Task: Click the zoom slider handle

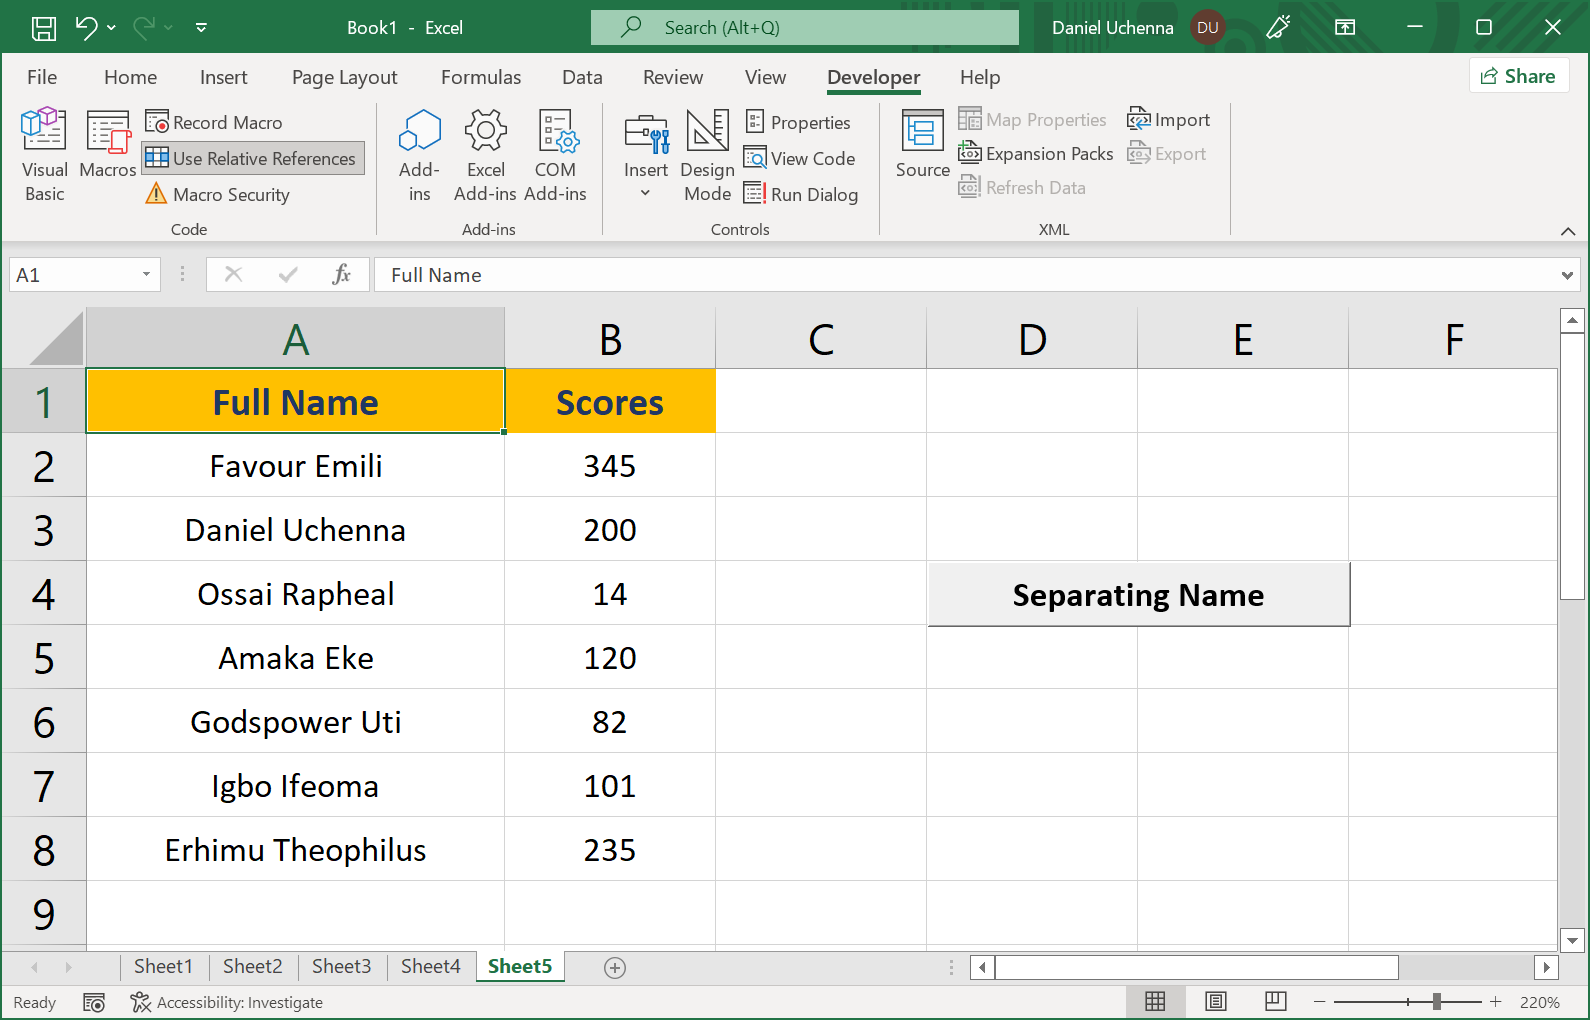Action: point(1436,1002)
